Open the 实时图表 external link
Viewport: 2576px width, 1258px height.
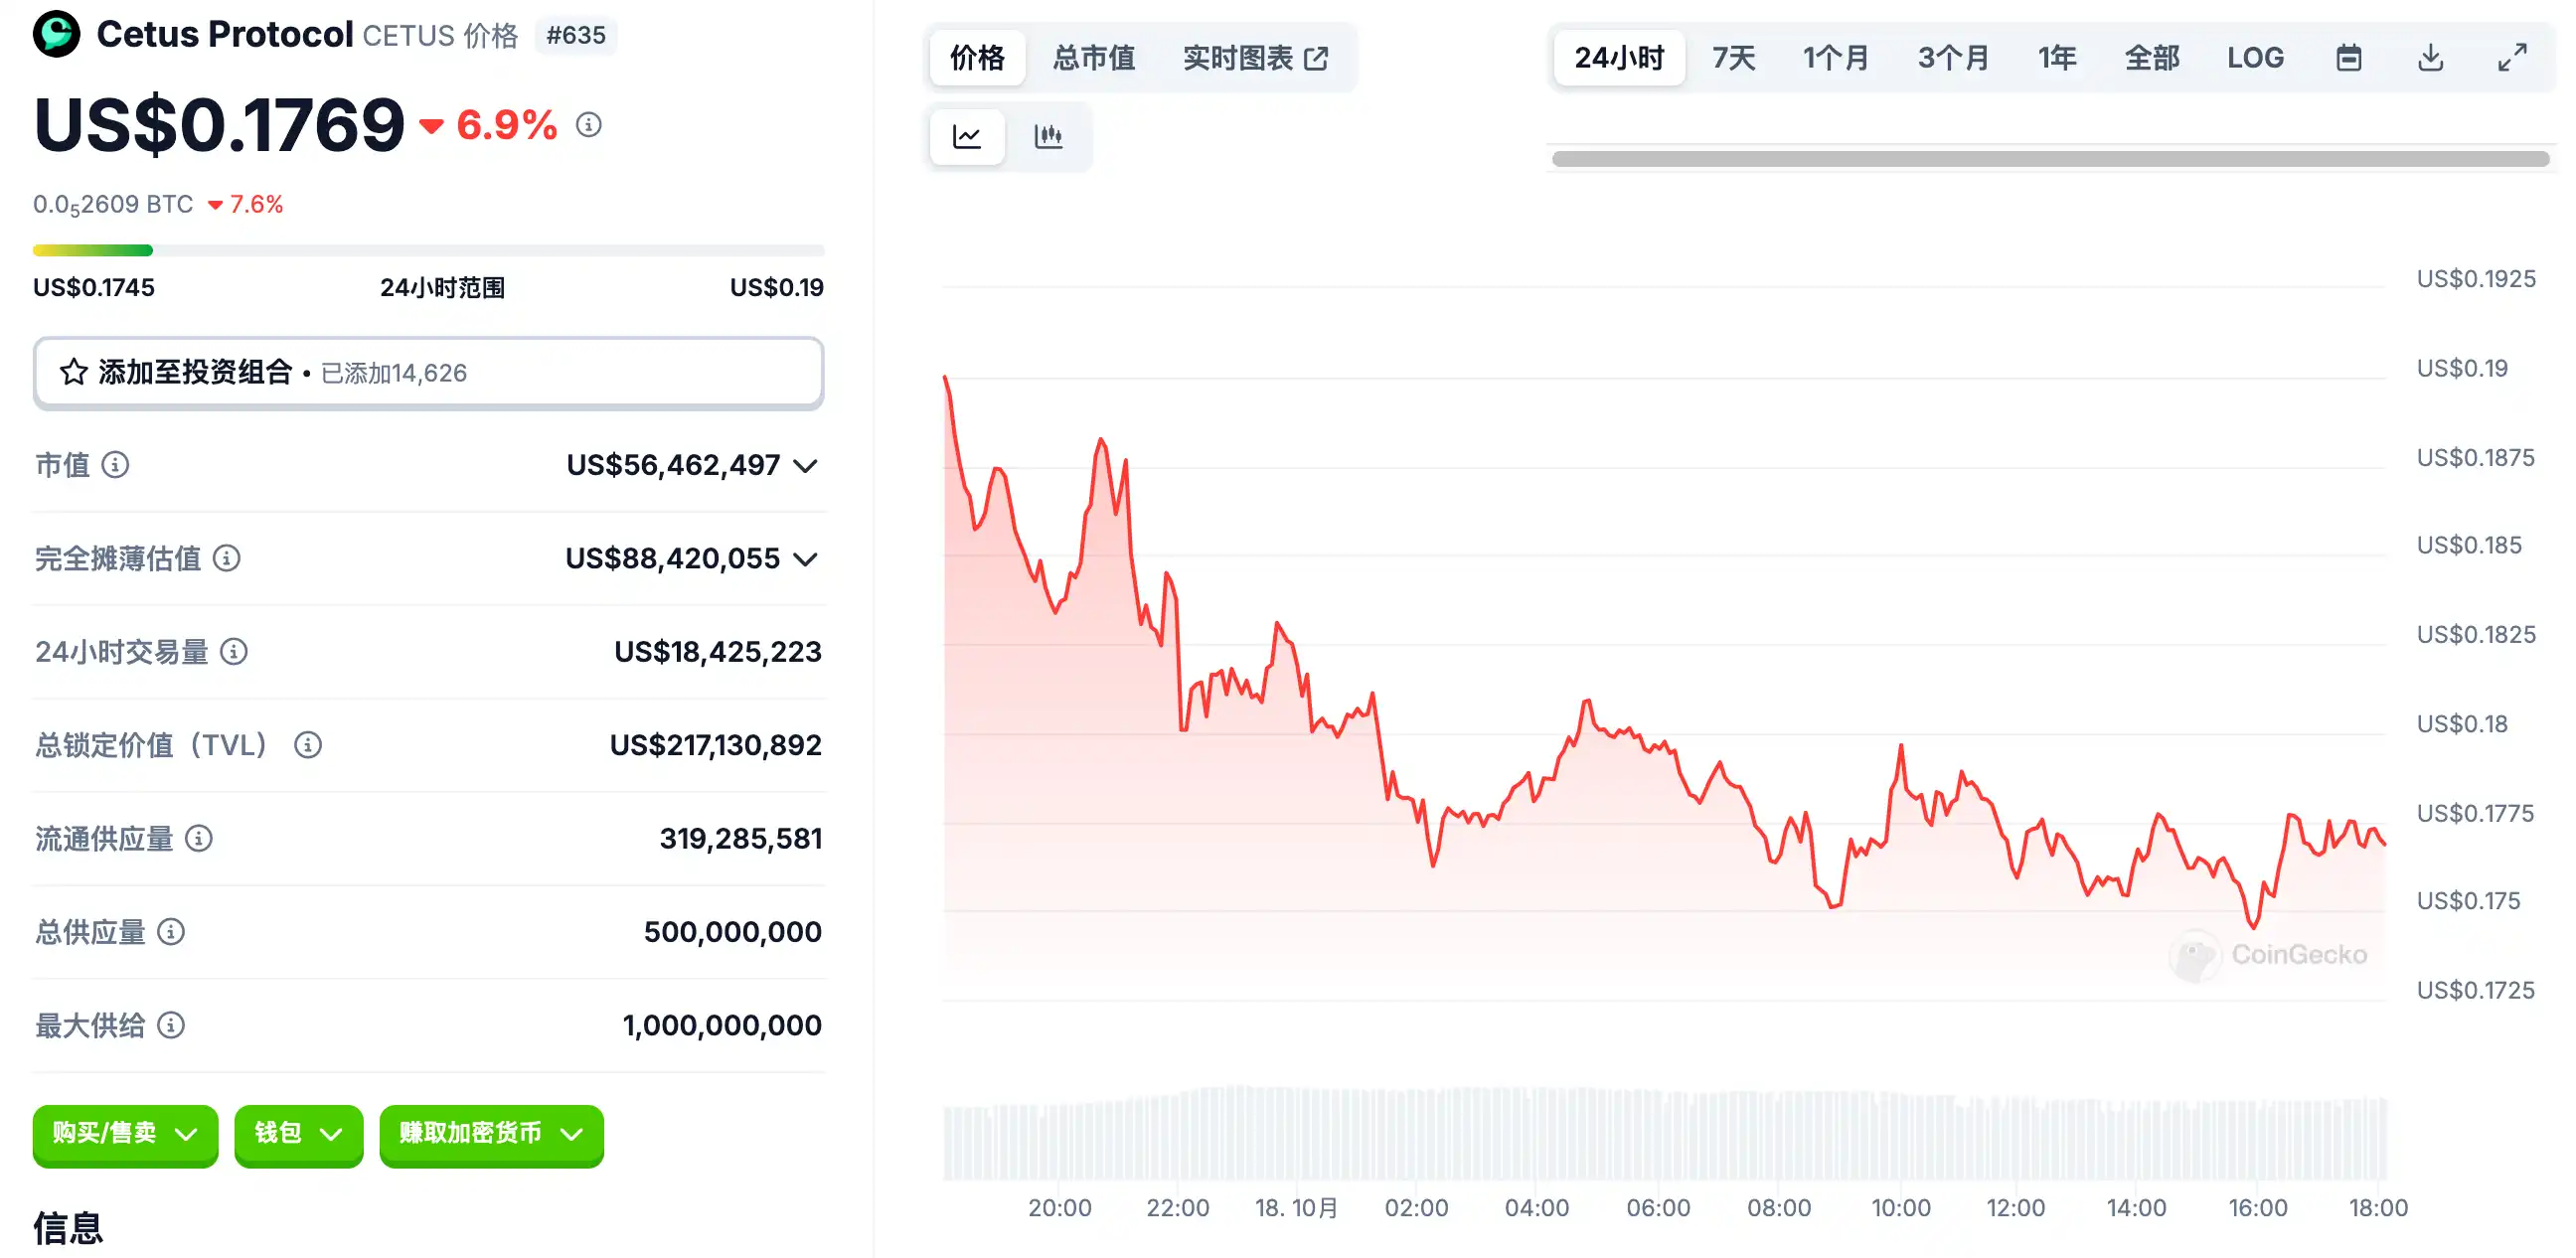click(x=1255, y=58)
